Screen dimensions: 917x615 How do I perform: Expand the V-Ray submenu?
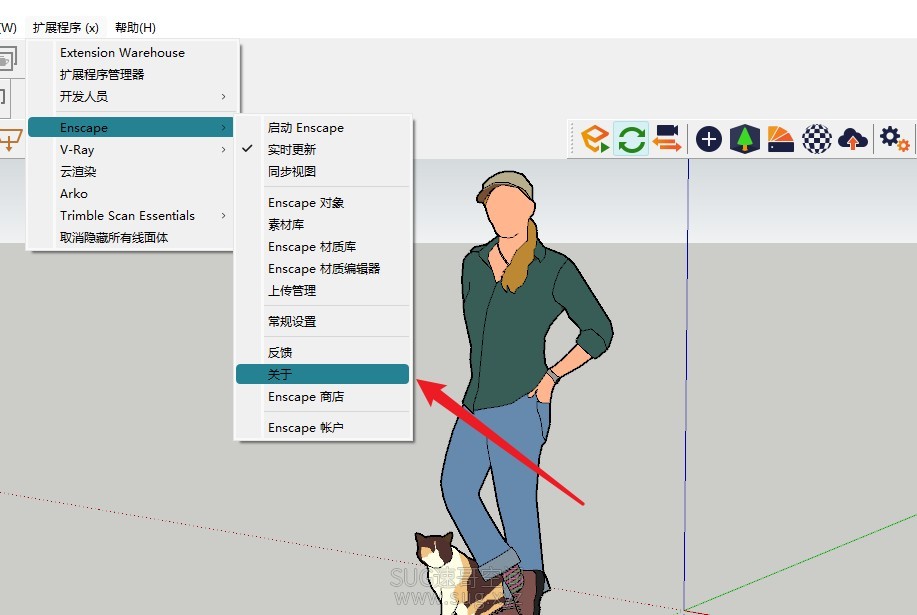coord(132,150)
